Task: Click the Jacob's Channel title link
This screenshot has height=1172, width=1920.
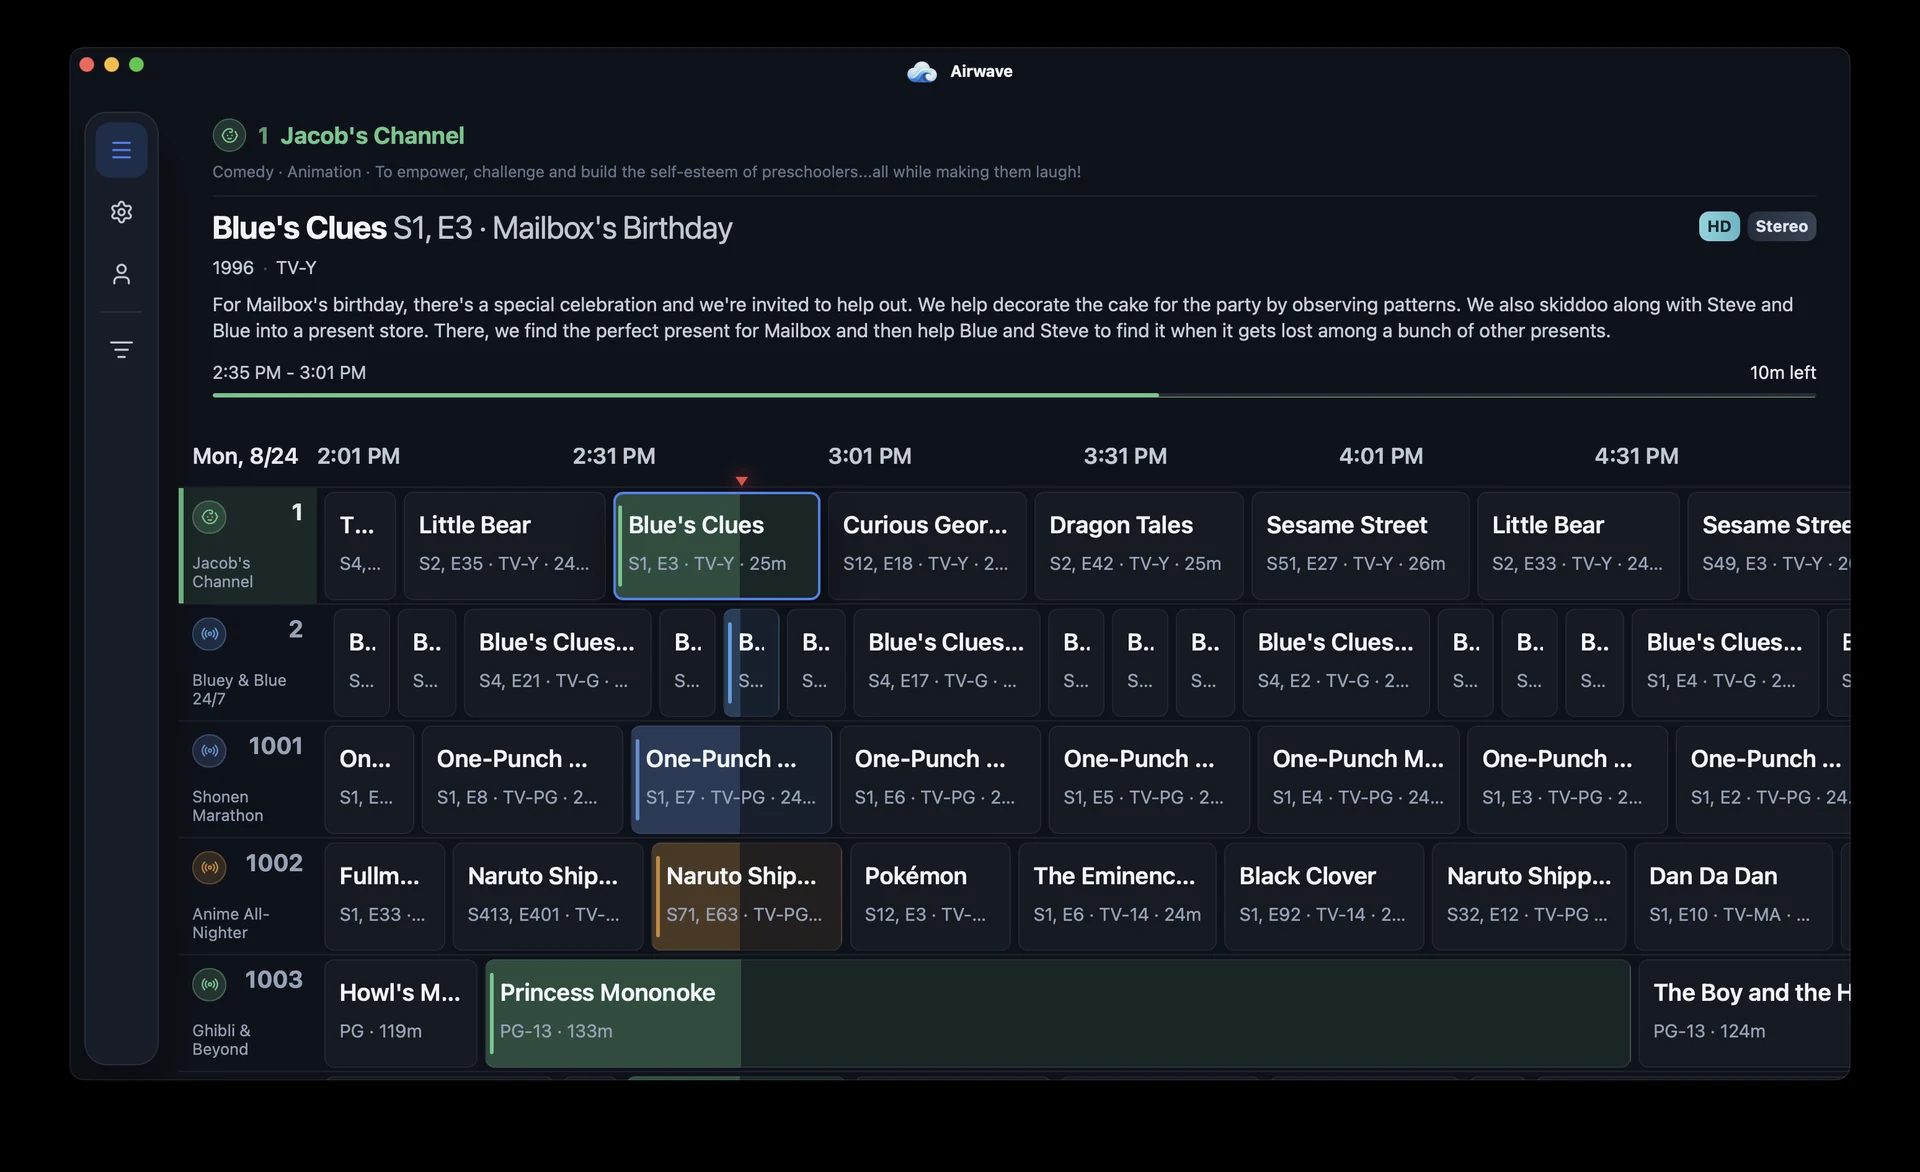Action: (372, 135)
